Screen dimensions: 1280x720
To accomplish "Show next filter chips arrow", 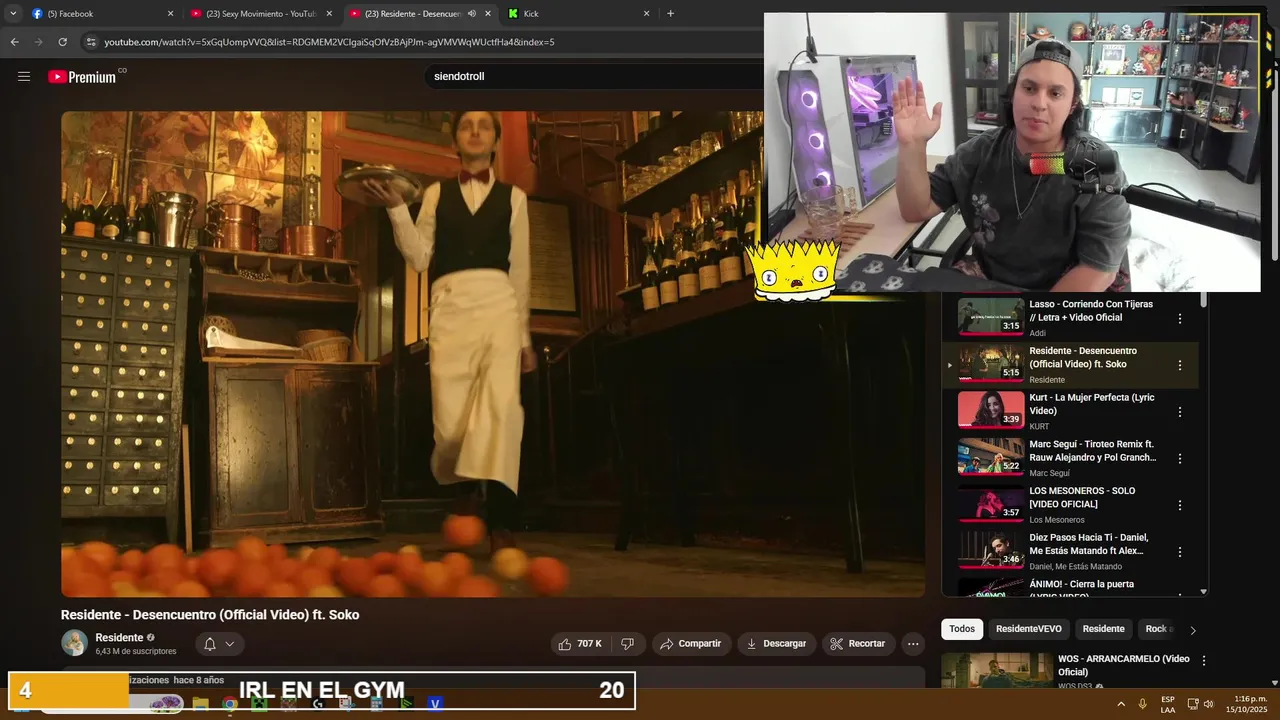I will (1192, 630).
